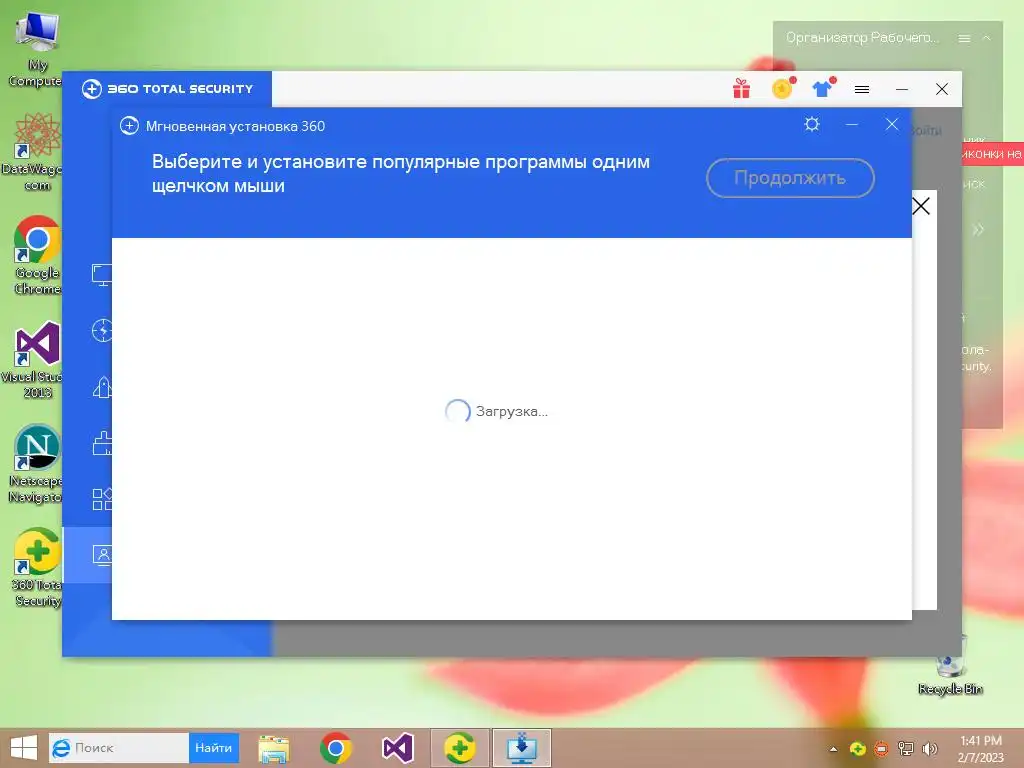Switch to 360 Total Security taskbar button
The height and width of the screenshot is (768, 1024).
460,748
